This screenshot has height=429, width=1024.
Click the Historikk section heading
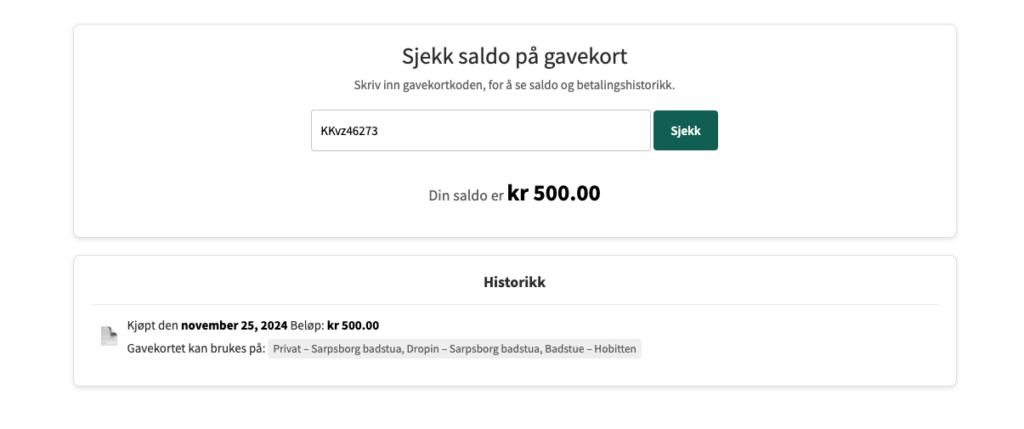pyautogui.click(x=514, y=282)
